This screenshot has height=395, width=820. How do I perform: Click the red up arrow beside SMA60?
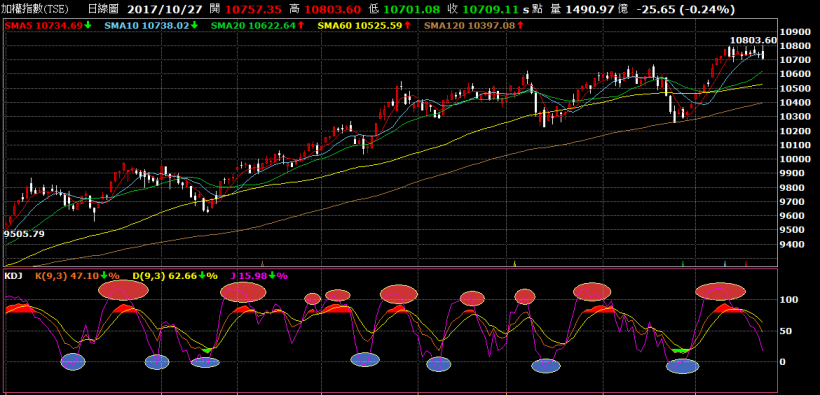click(407, 25)
